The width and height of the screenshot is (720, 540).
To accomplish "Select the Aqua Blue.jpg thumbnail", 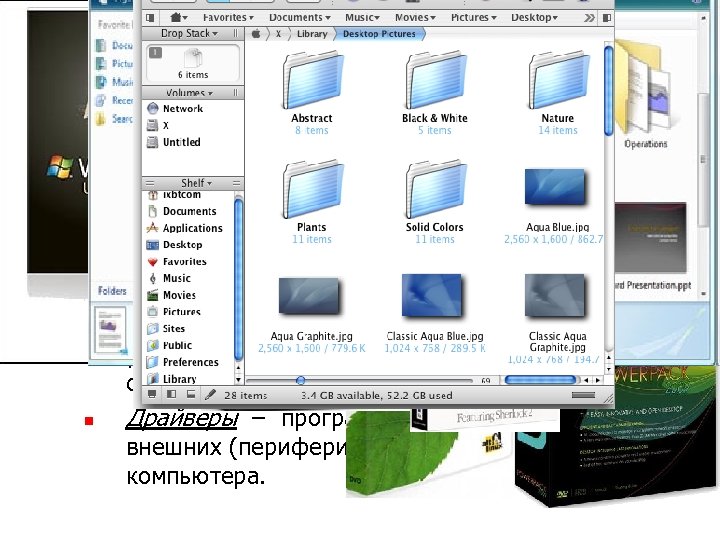I will (x=556, y=186).
